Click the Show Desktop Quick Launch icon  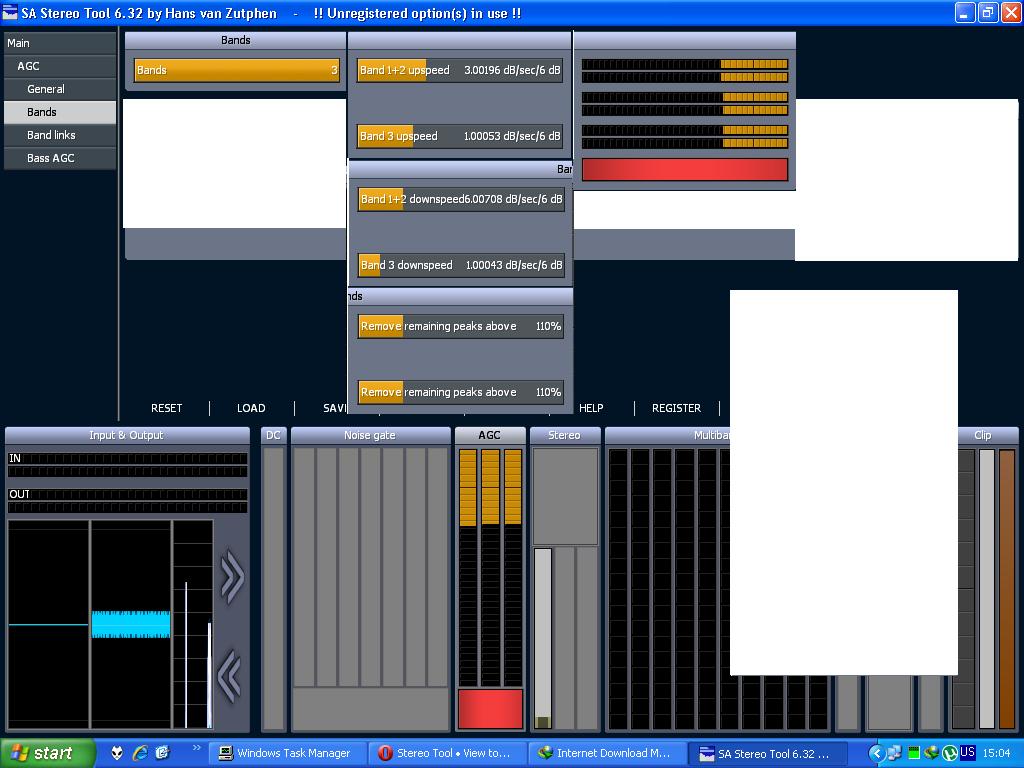click(162, 753)
